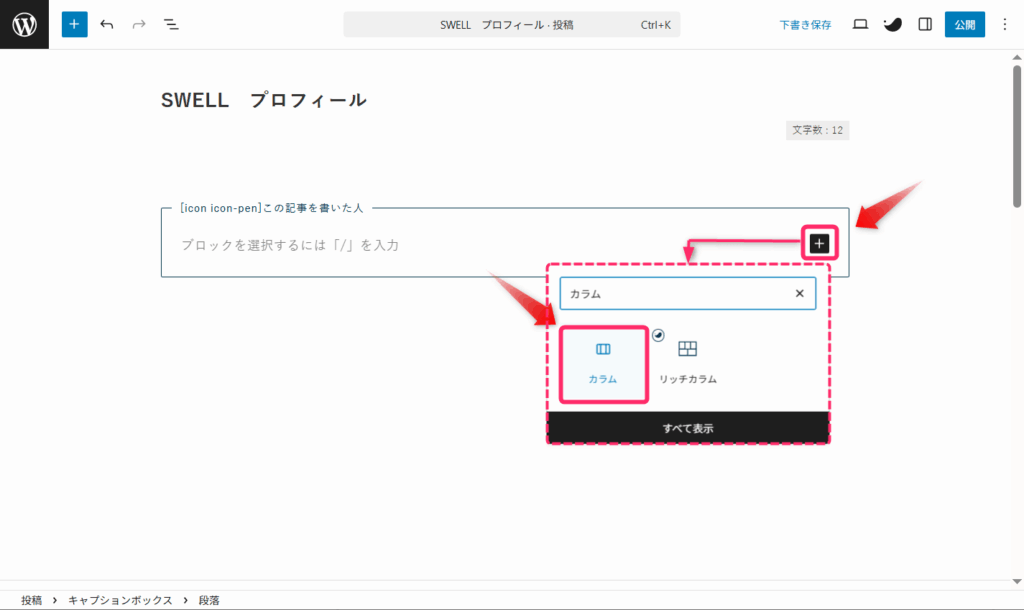Click the 投稿 breadcrumb
1024x610 pixels.
click(x=31, y=600)
